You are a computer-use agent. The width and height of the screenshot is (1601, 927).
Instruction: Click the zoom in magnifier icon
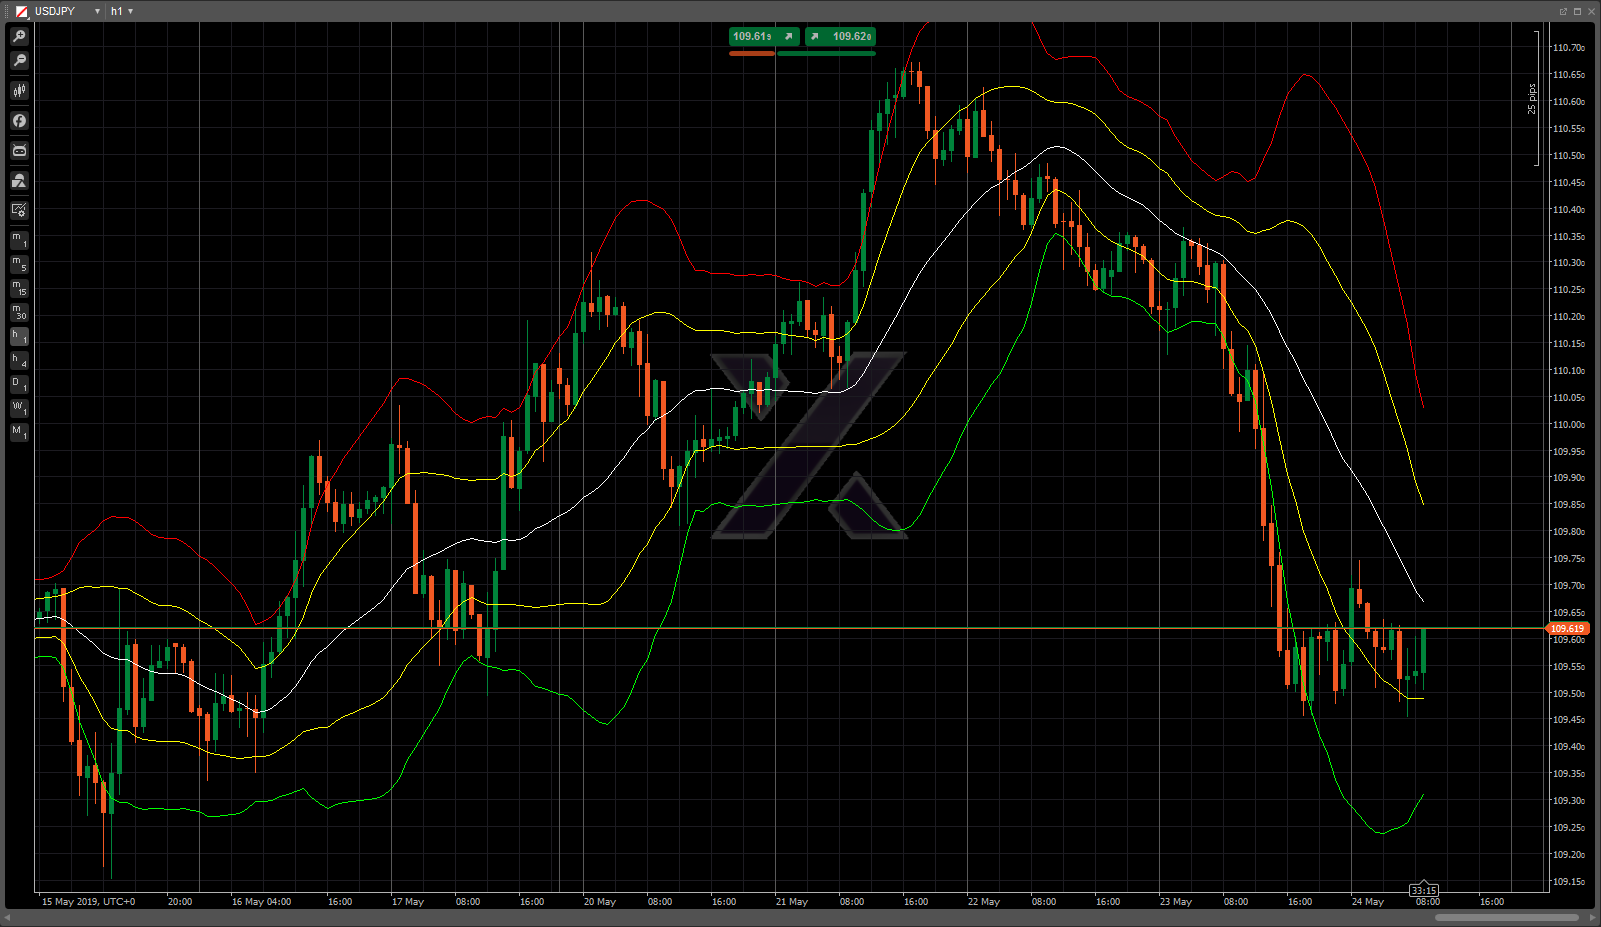19,36
